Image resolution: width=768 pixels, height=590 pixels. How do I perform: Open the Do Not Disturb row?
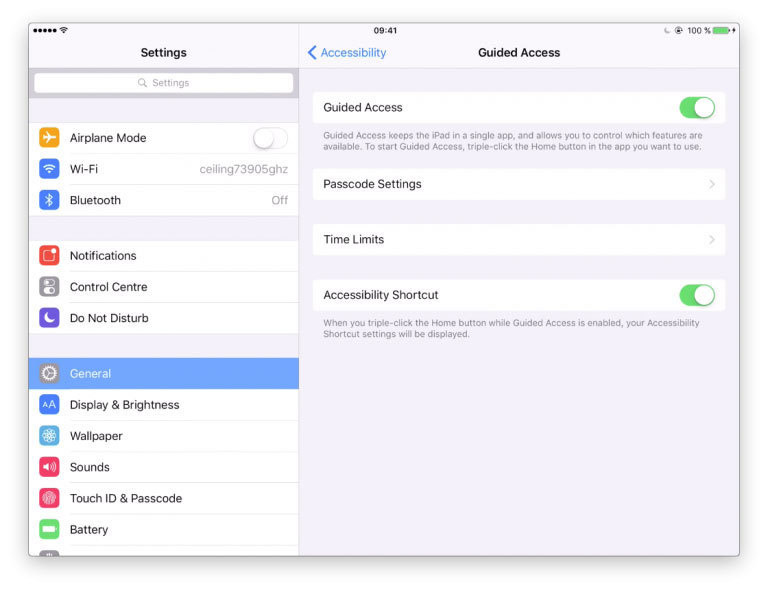click(164, 318)
